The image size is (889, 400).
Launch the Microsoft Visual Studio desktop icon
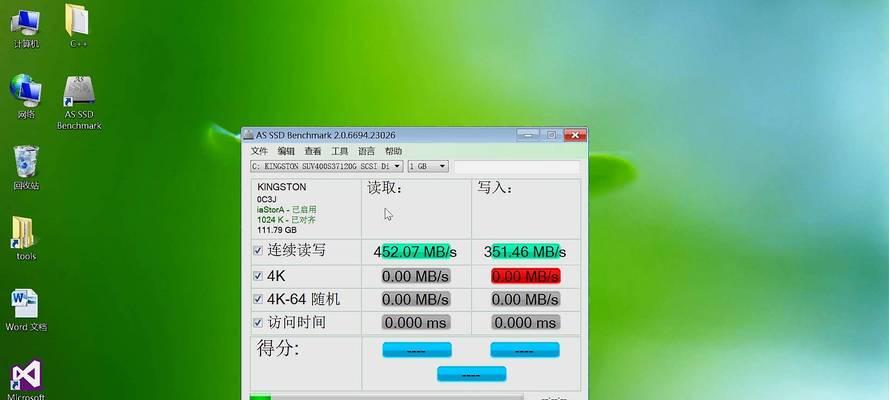pos(26,380)
